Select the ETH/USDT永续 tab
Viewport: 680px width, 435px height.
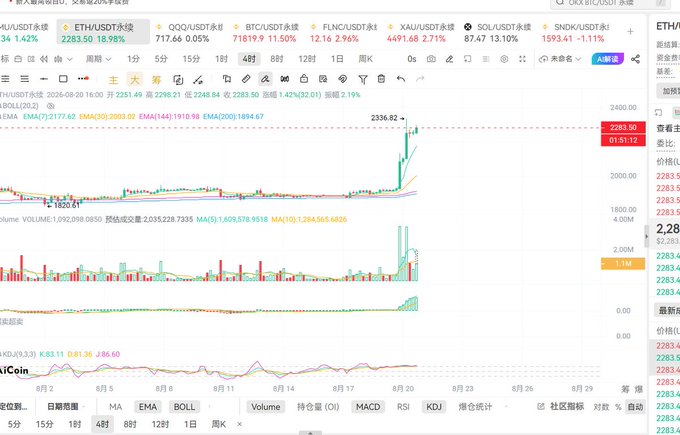[103, 33]
